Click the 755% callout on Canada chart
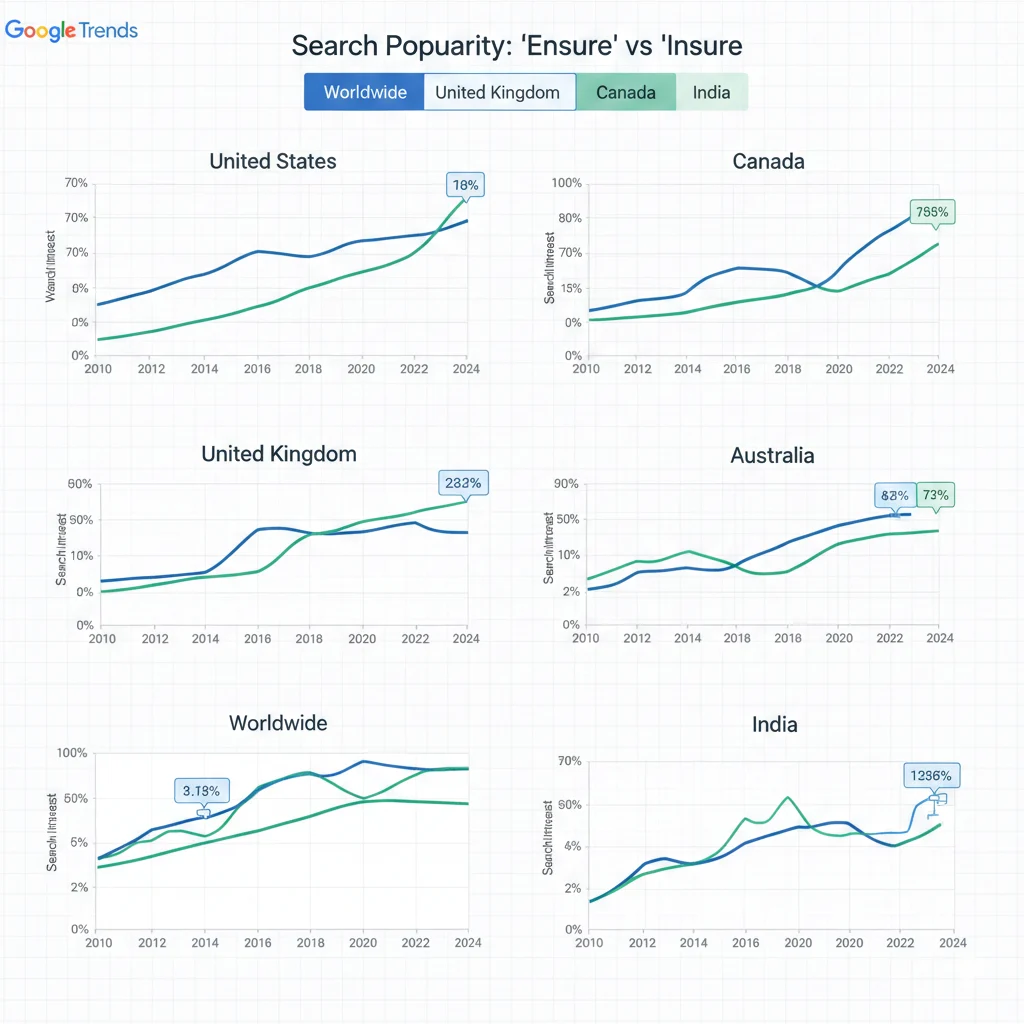 pyautogui.click(x=932, y=212)
